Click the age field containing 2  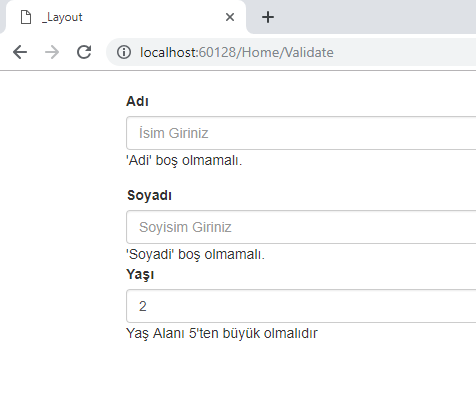301,306
